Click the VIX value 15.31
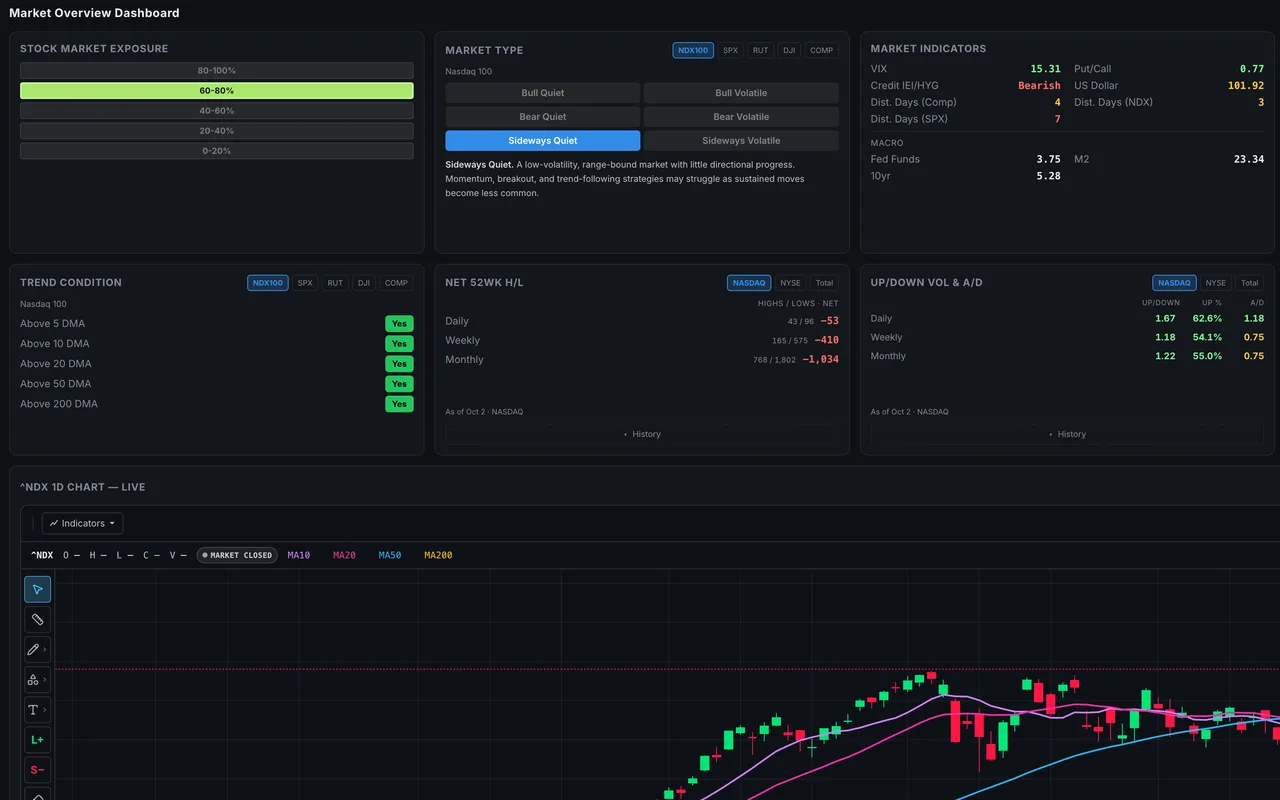 (1045, 69)
